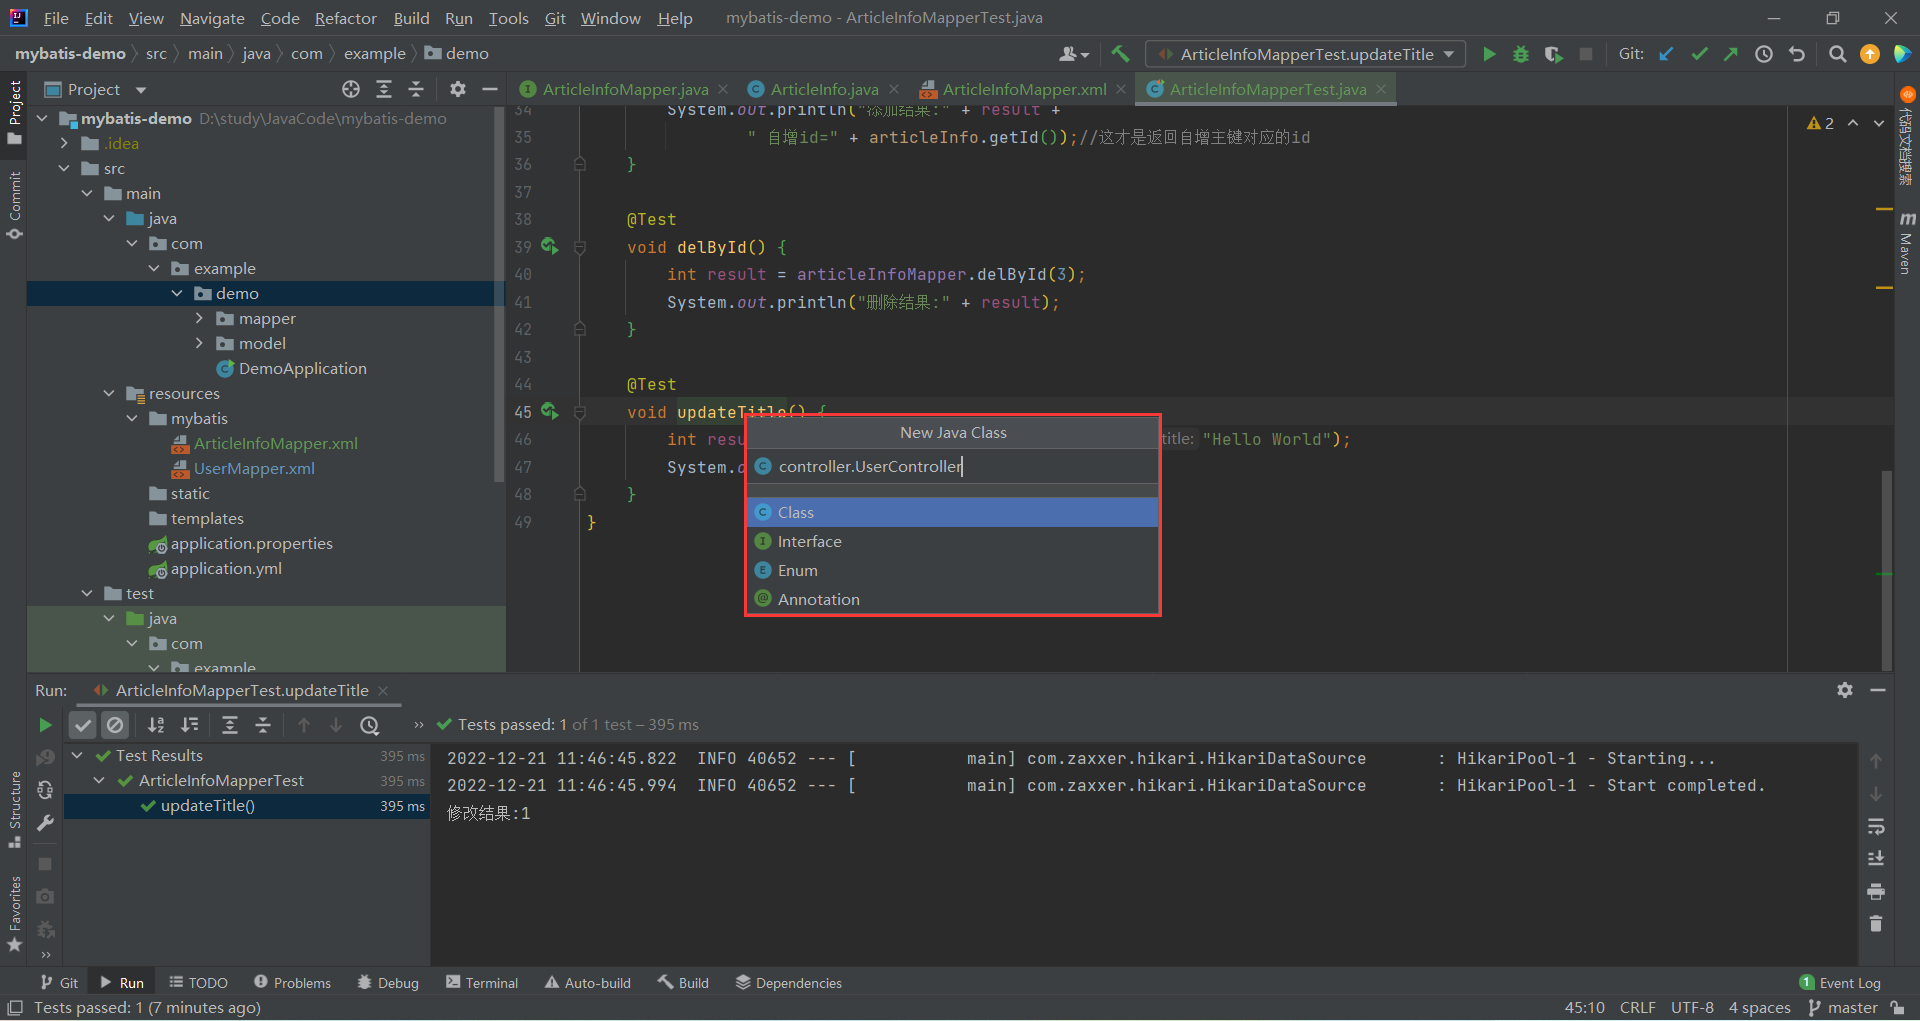Click run gutter icon at line 45
1920x1021 pixels.
pos(549,410)
